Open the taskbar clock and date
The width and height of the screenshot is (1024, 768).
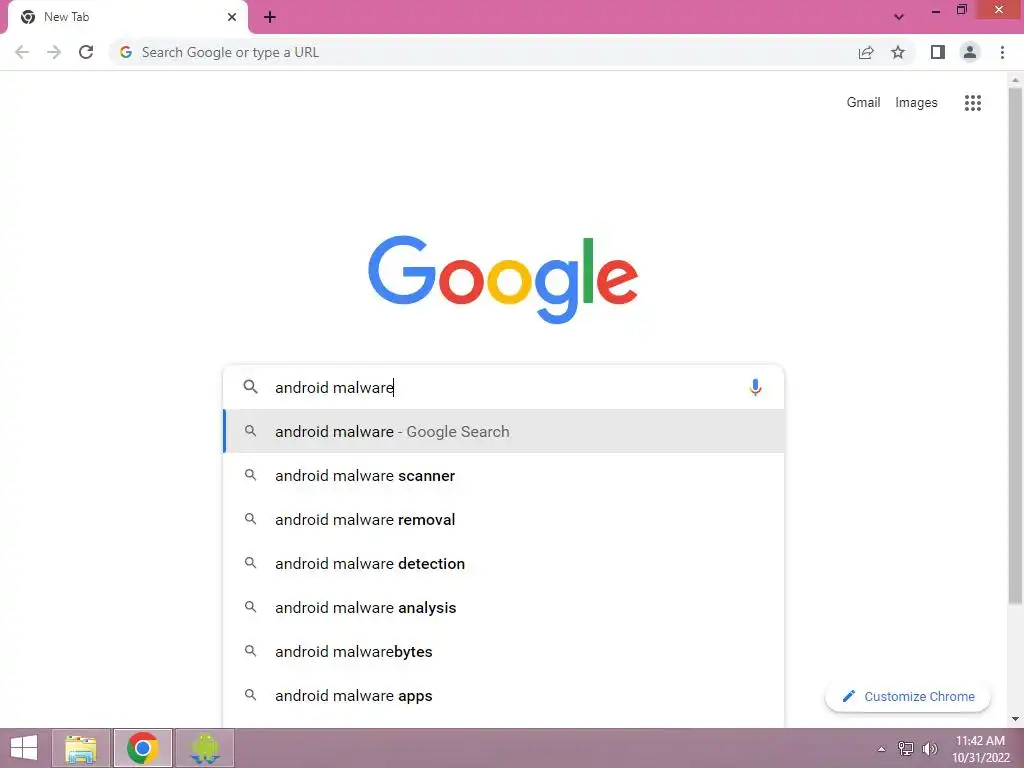coord(980,749)
